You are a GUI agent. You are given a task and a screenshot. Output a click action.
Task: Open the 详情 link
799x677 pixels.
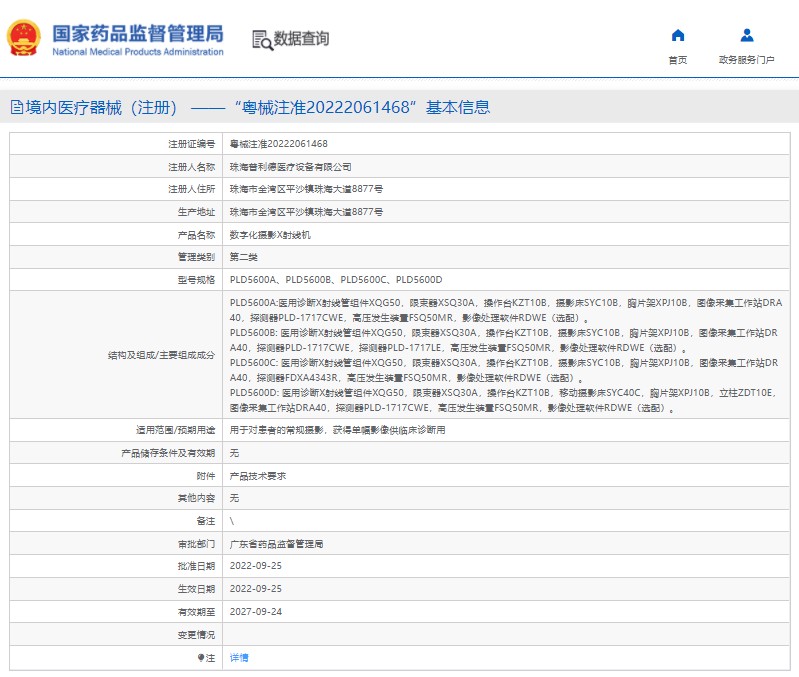click(x=239, y=658)
